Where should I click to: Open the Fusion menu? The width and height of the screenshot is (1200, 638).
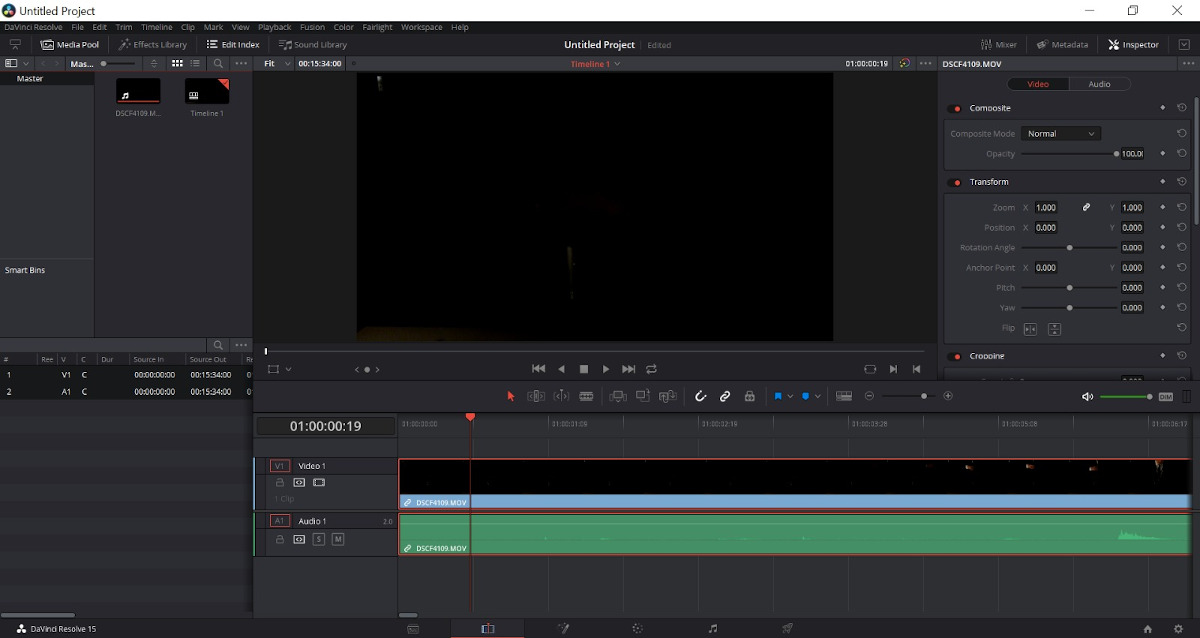pos(312,27)
